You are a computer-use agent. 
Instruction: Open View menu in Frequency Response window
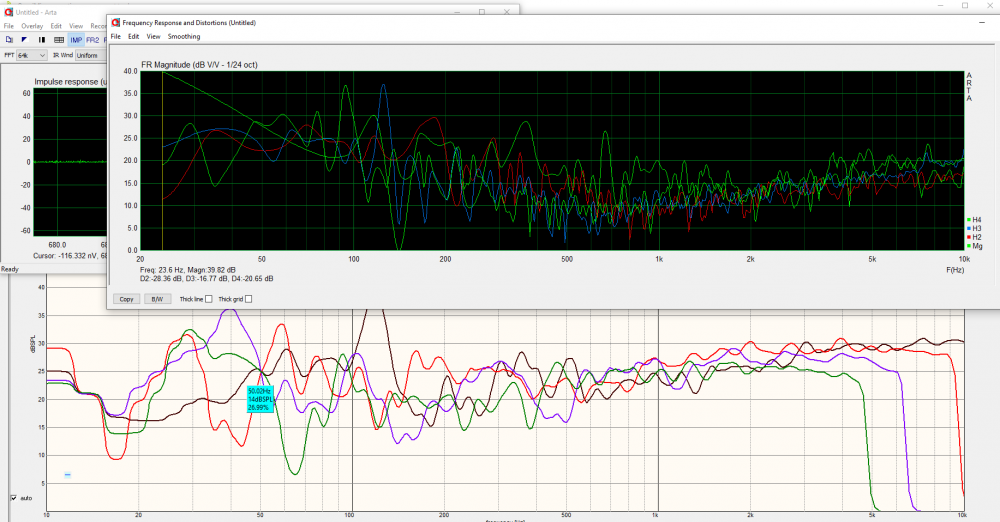(153, 36)
